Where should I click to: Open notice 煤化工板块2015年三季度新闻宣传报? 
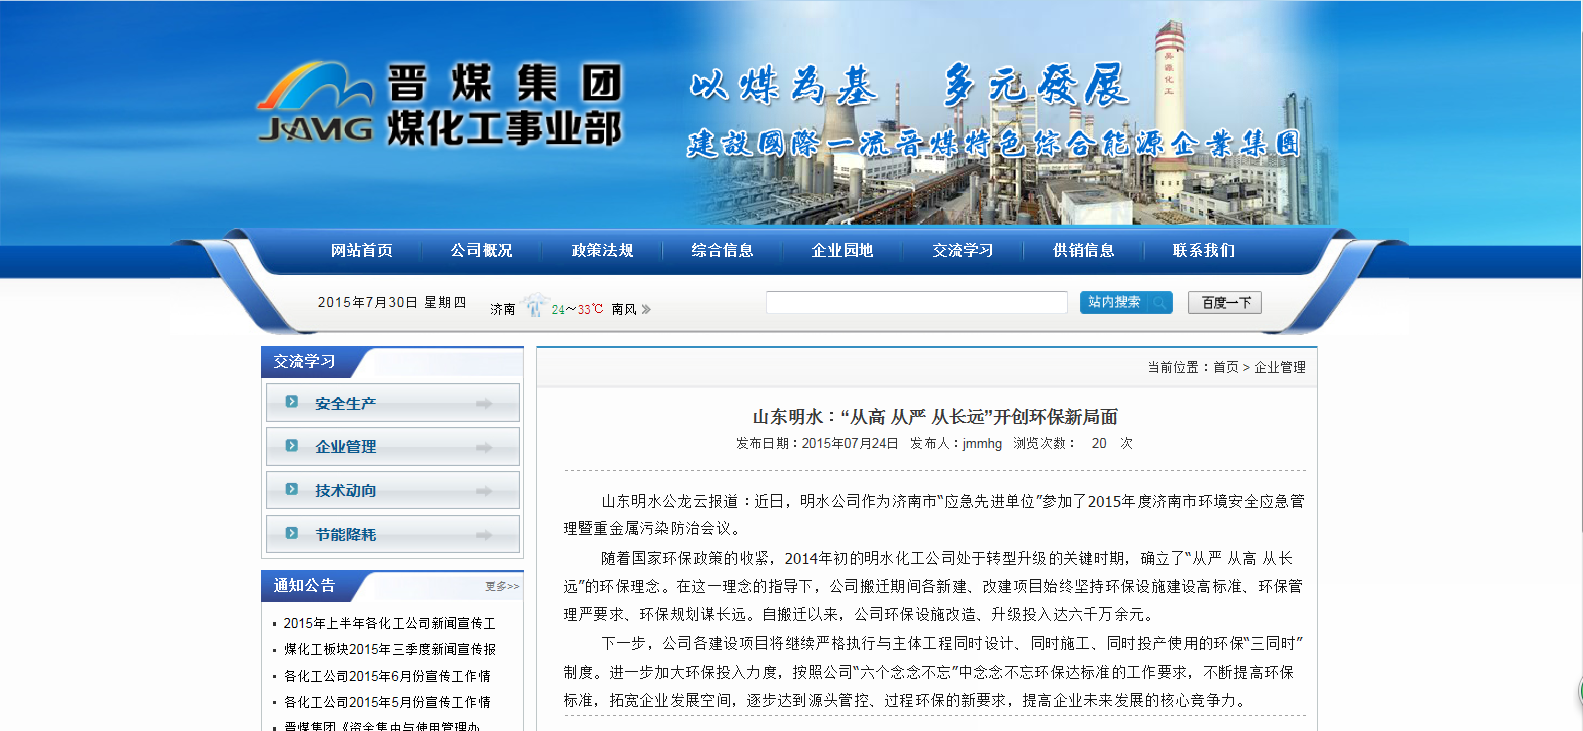[389, 649]
